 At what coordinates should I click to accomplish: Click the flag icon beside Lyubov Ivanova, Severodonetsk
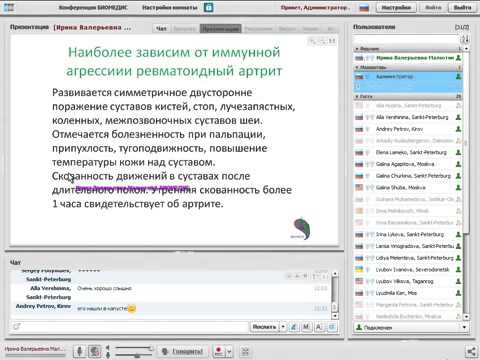coord(359,269)
